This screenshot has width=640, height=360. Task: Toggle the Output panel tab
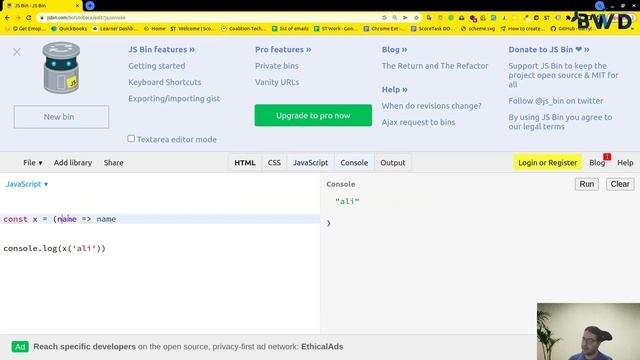[393, 162]
